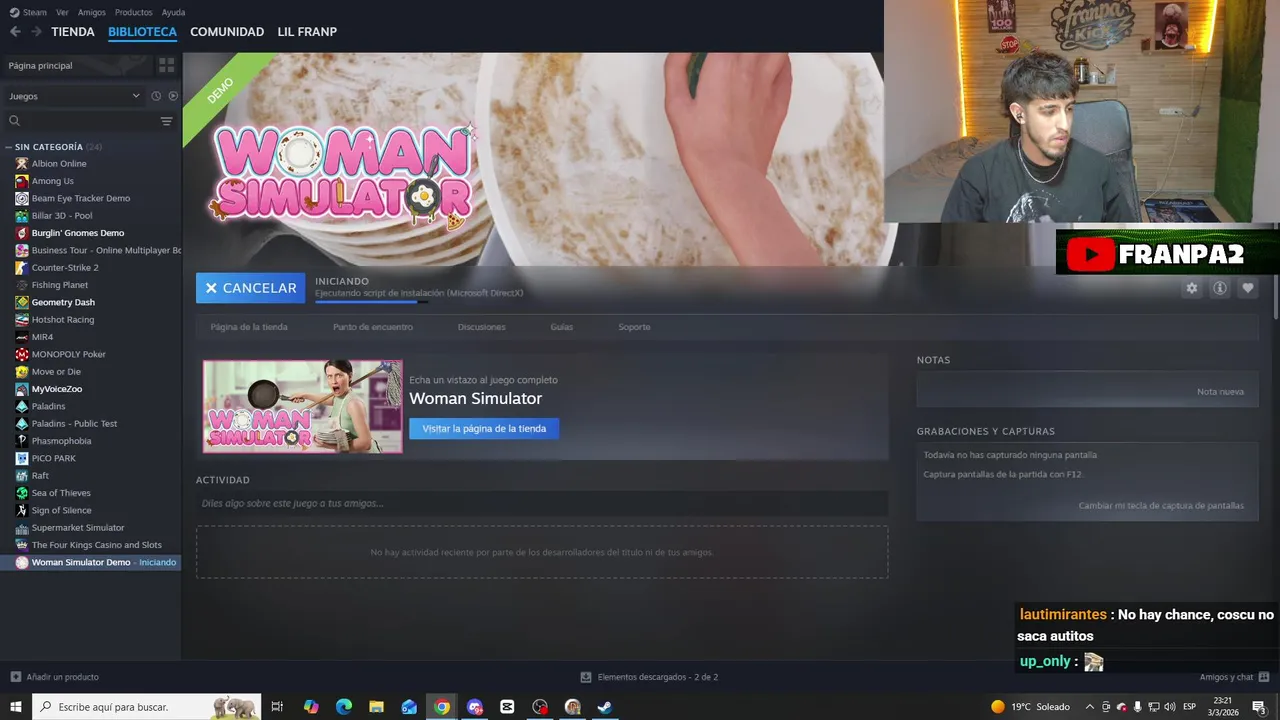Screen dimensions: 1280x720
Task: Collapse the SIN CATEGORÍA group
Action: point(9,147)
